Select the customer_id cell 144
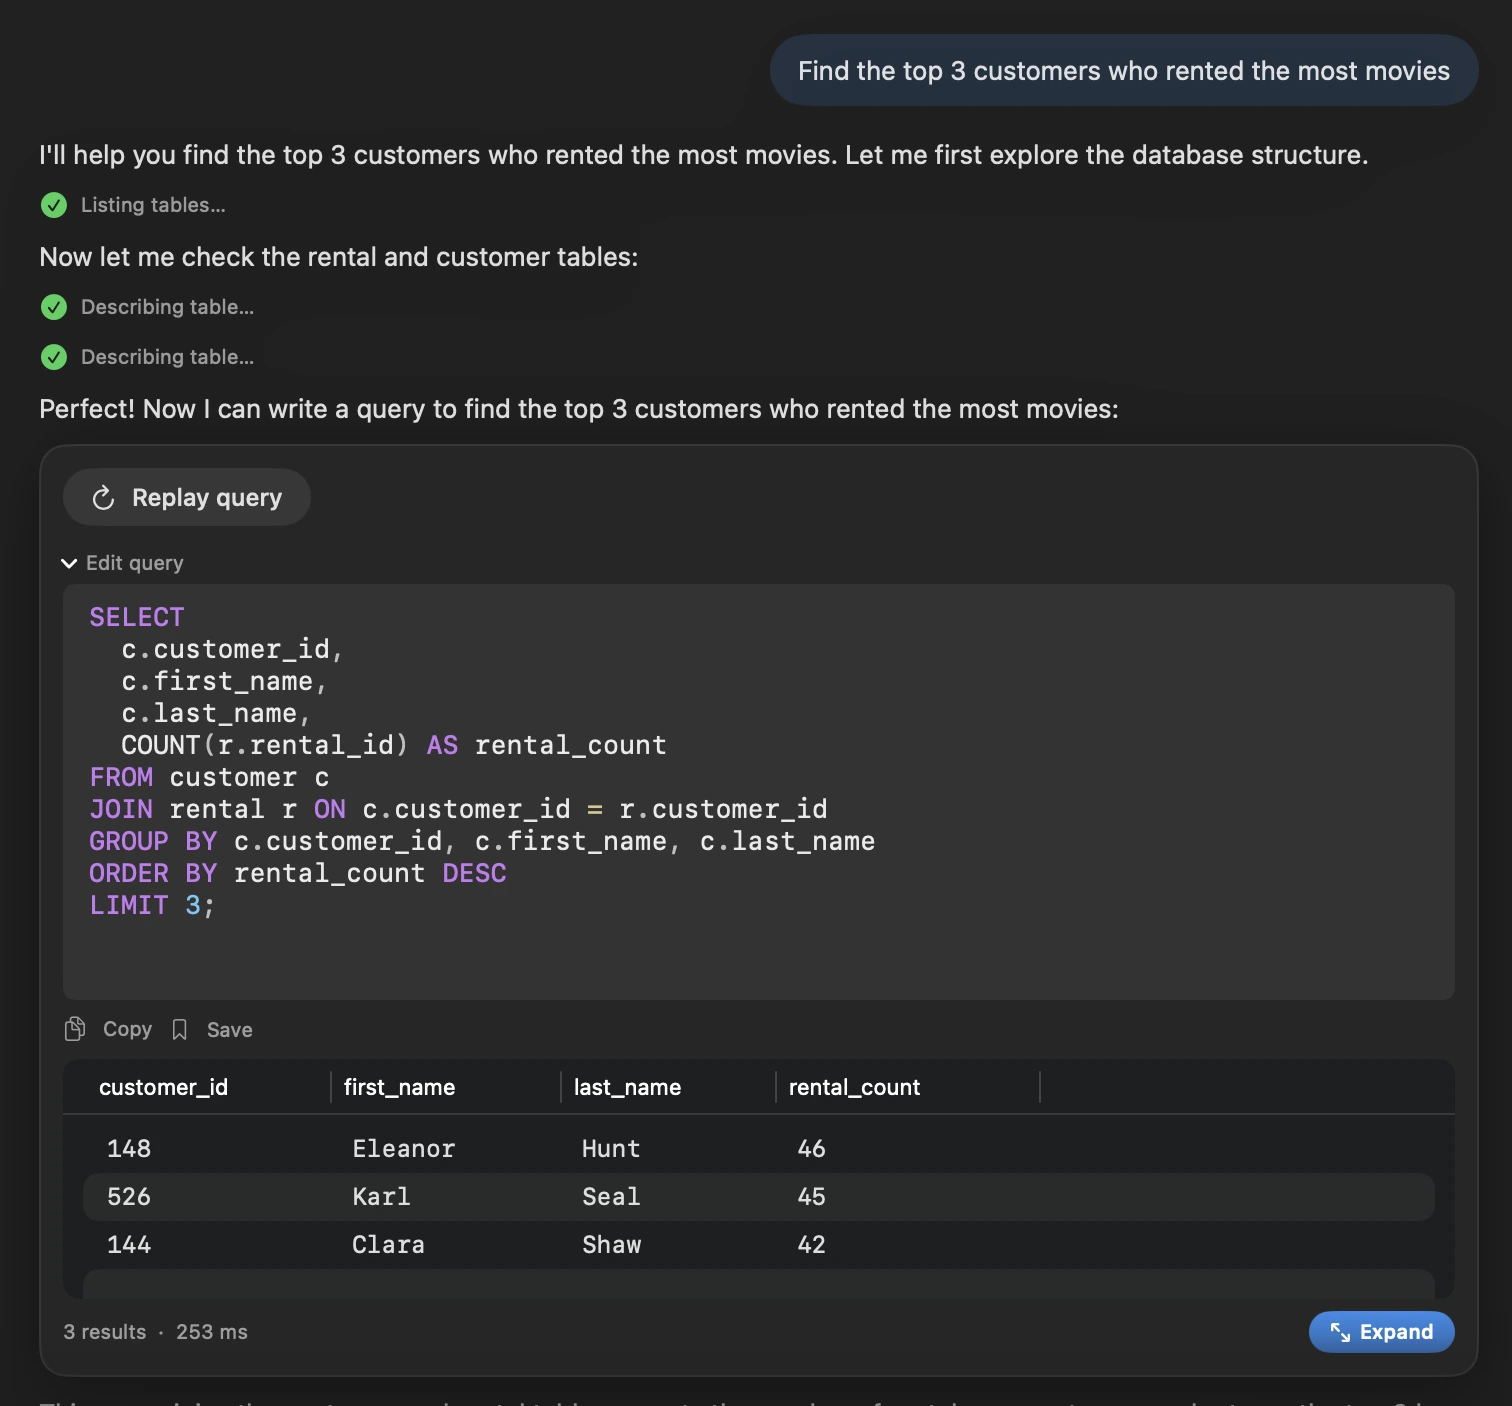Viewport: 1512px width, 1406px height. coord(129,1244)
